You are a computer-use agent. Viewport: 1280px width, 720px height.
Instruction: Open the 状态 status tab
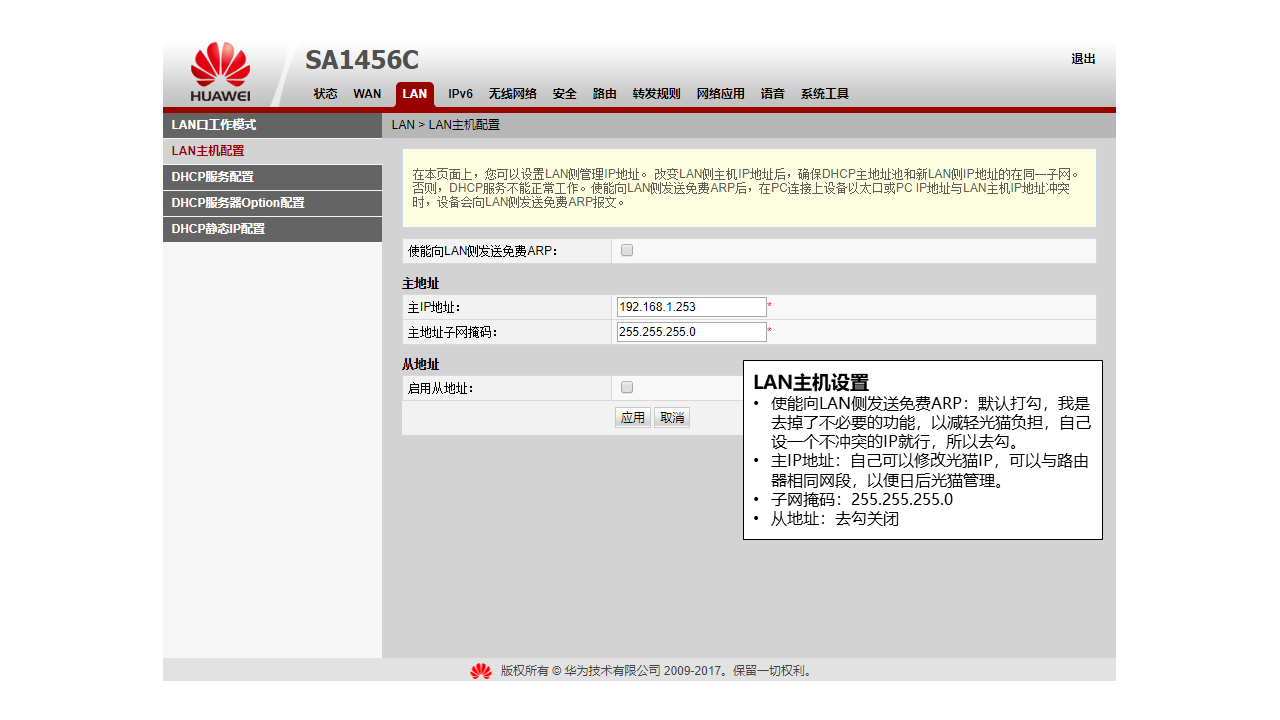tap(325, 94)
